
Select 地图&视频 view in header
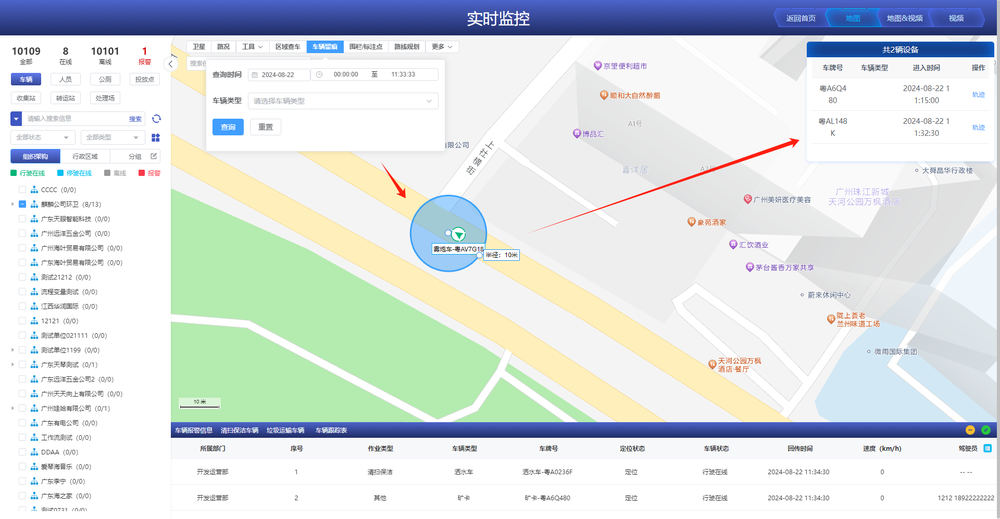coord(904,18)
